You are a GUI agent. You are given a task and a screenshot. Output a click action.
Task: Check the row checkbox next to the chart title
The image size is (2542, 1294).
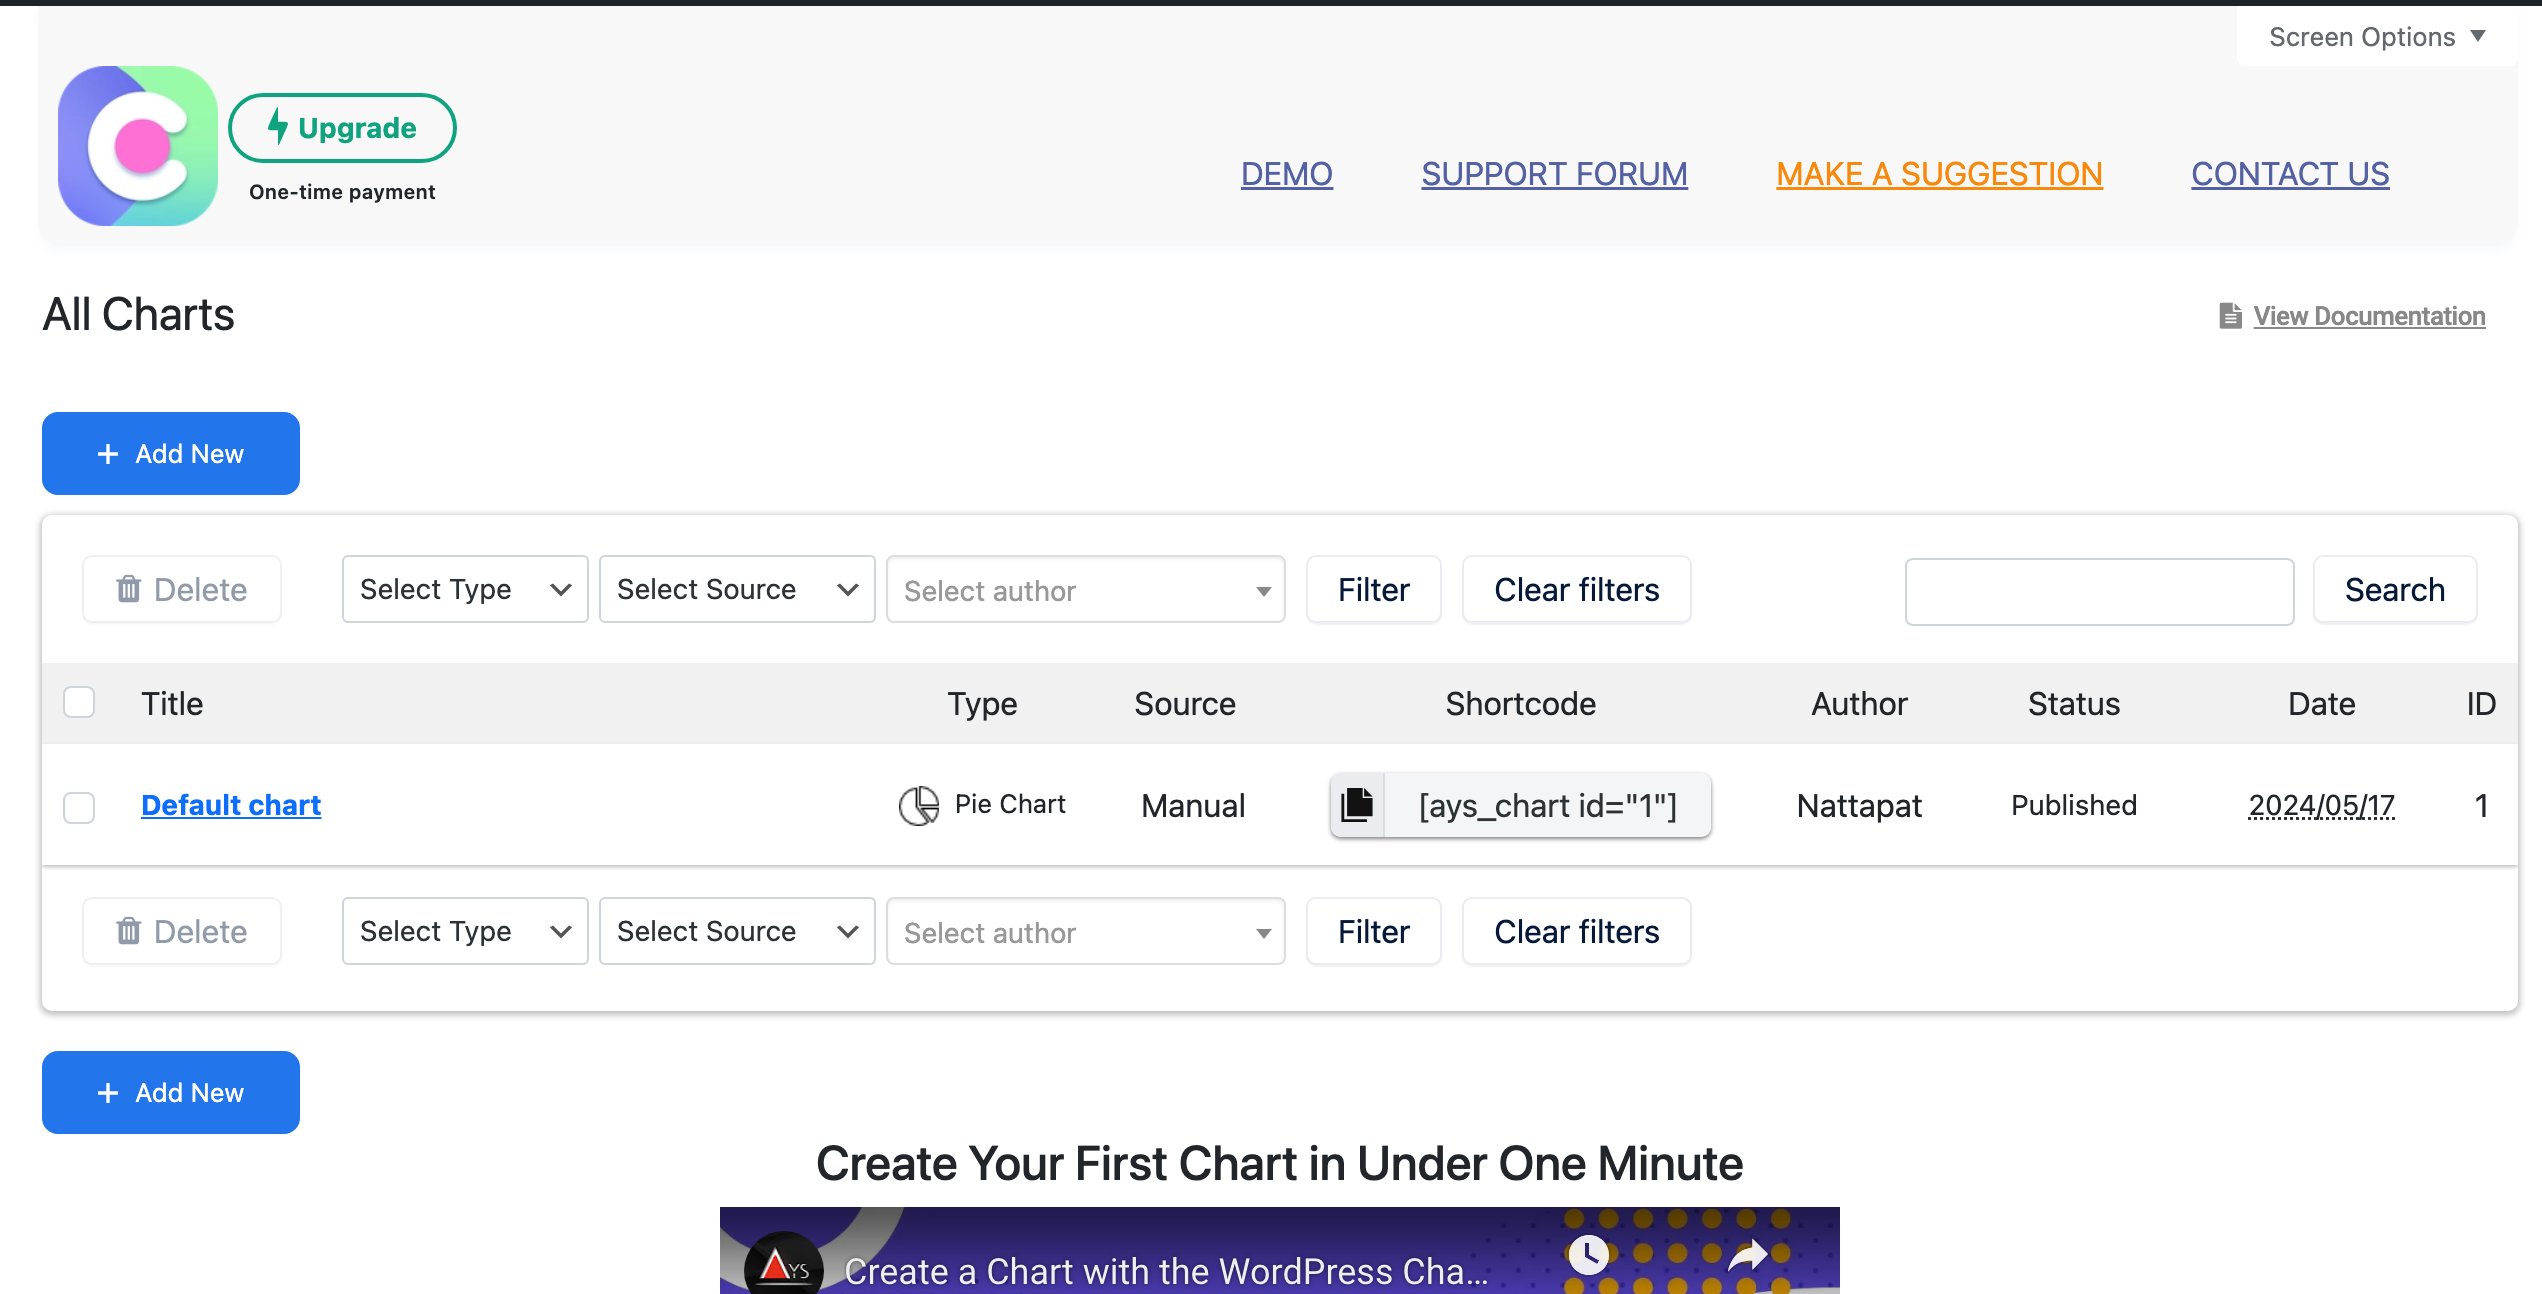click(x=80, y=806)
